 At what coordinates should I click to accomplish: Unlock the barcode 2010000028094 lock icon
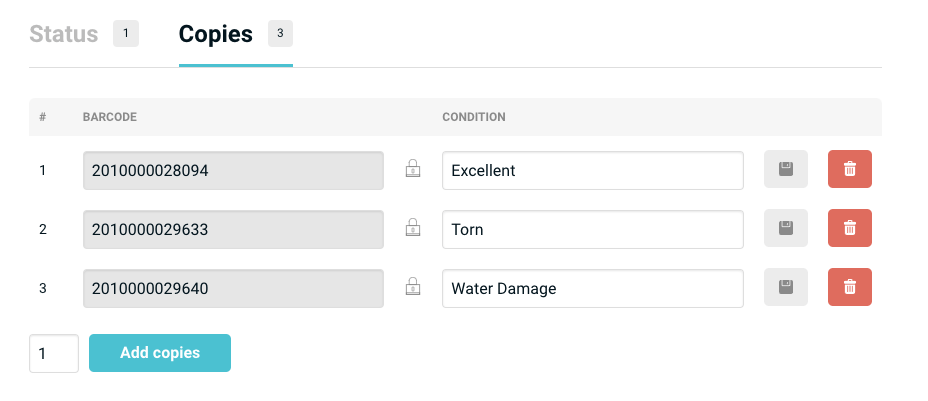tap(412, 170)
